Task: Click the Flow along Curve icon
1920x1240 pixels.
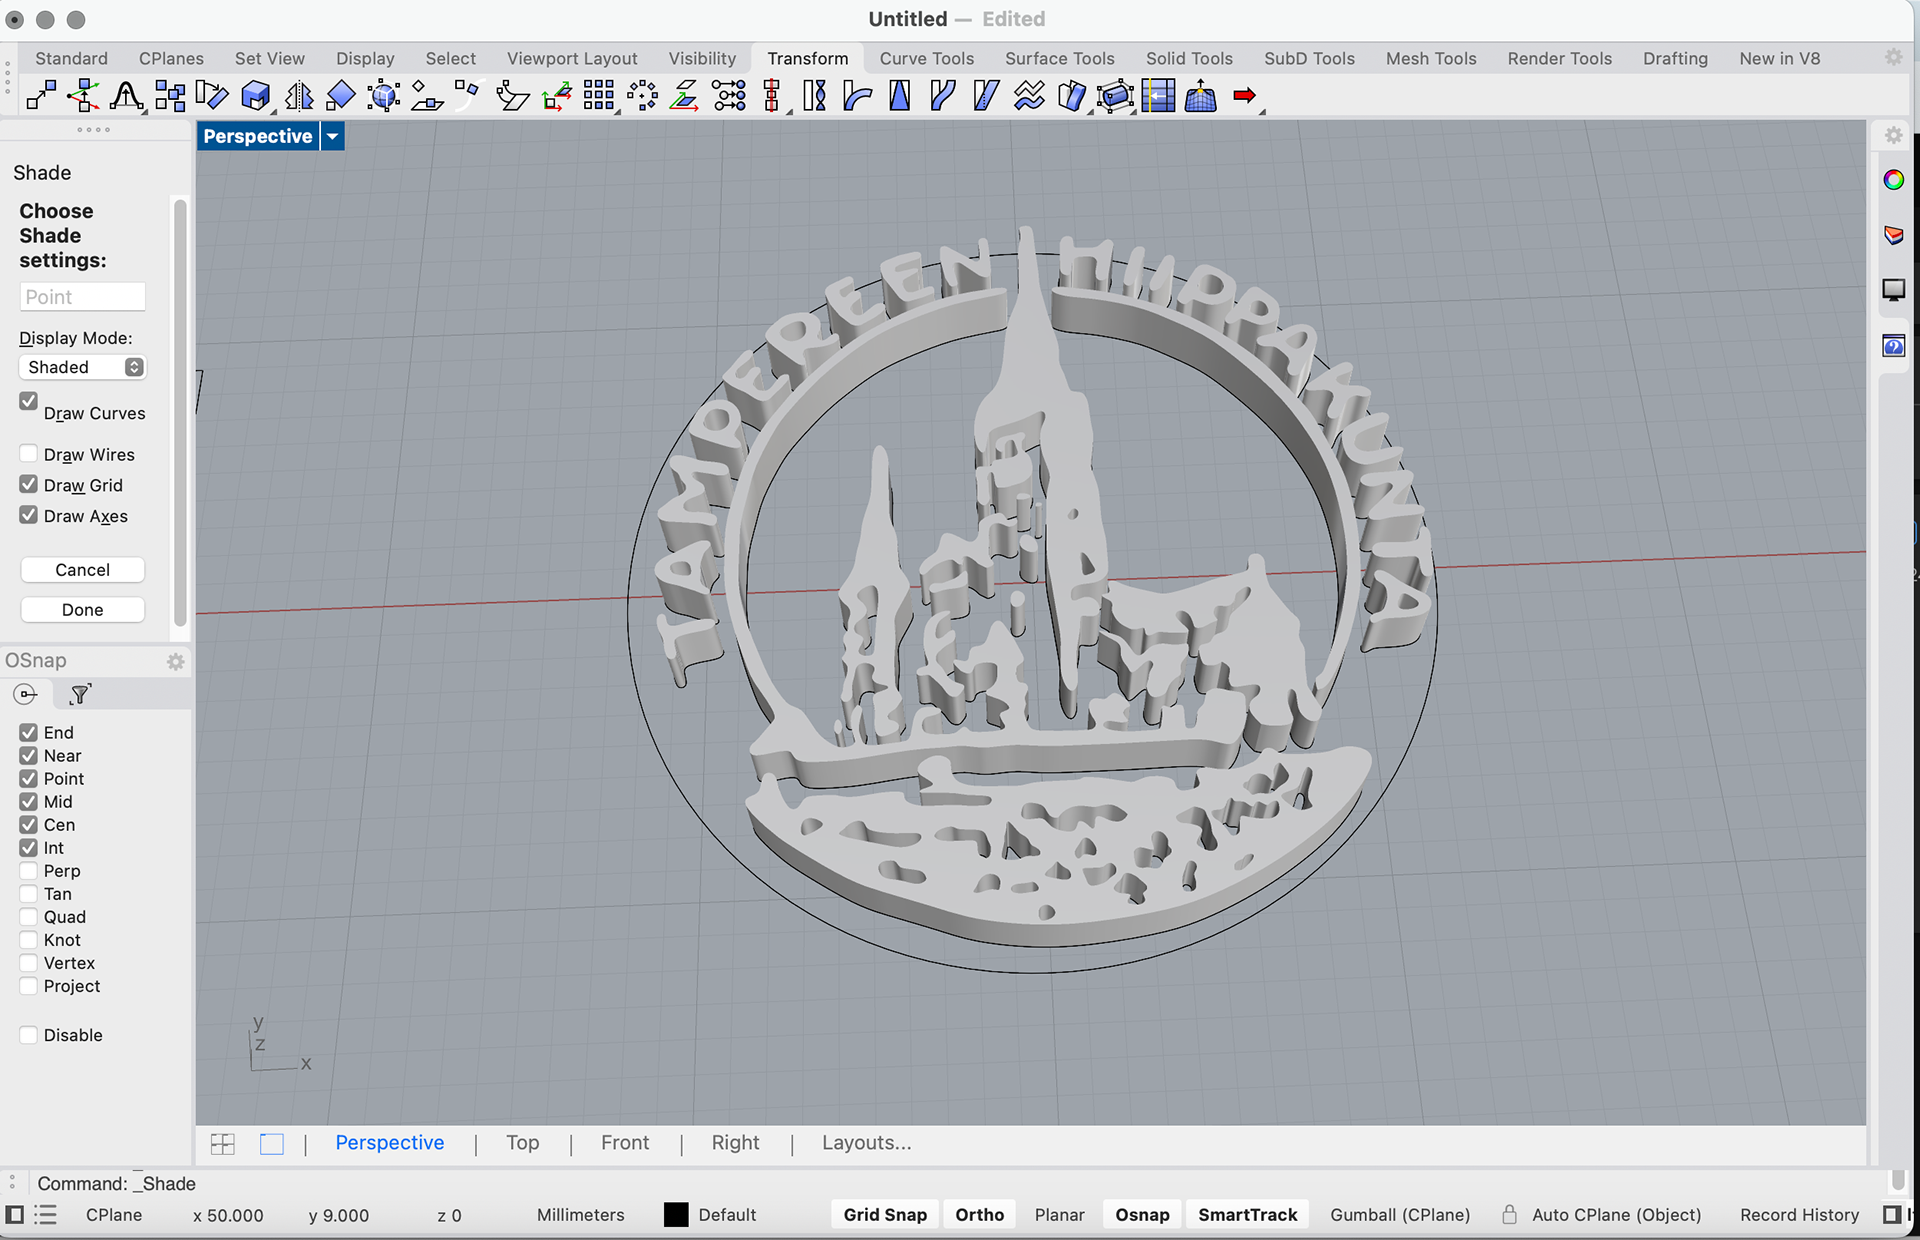Action: tap(1029, 96)
